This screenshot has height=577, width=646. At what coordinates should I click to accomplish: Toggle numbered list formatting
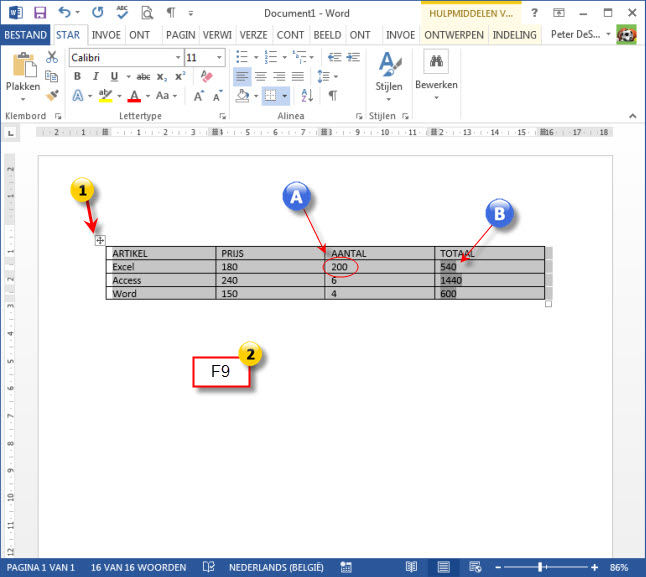(x=271, y=57)
